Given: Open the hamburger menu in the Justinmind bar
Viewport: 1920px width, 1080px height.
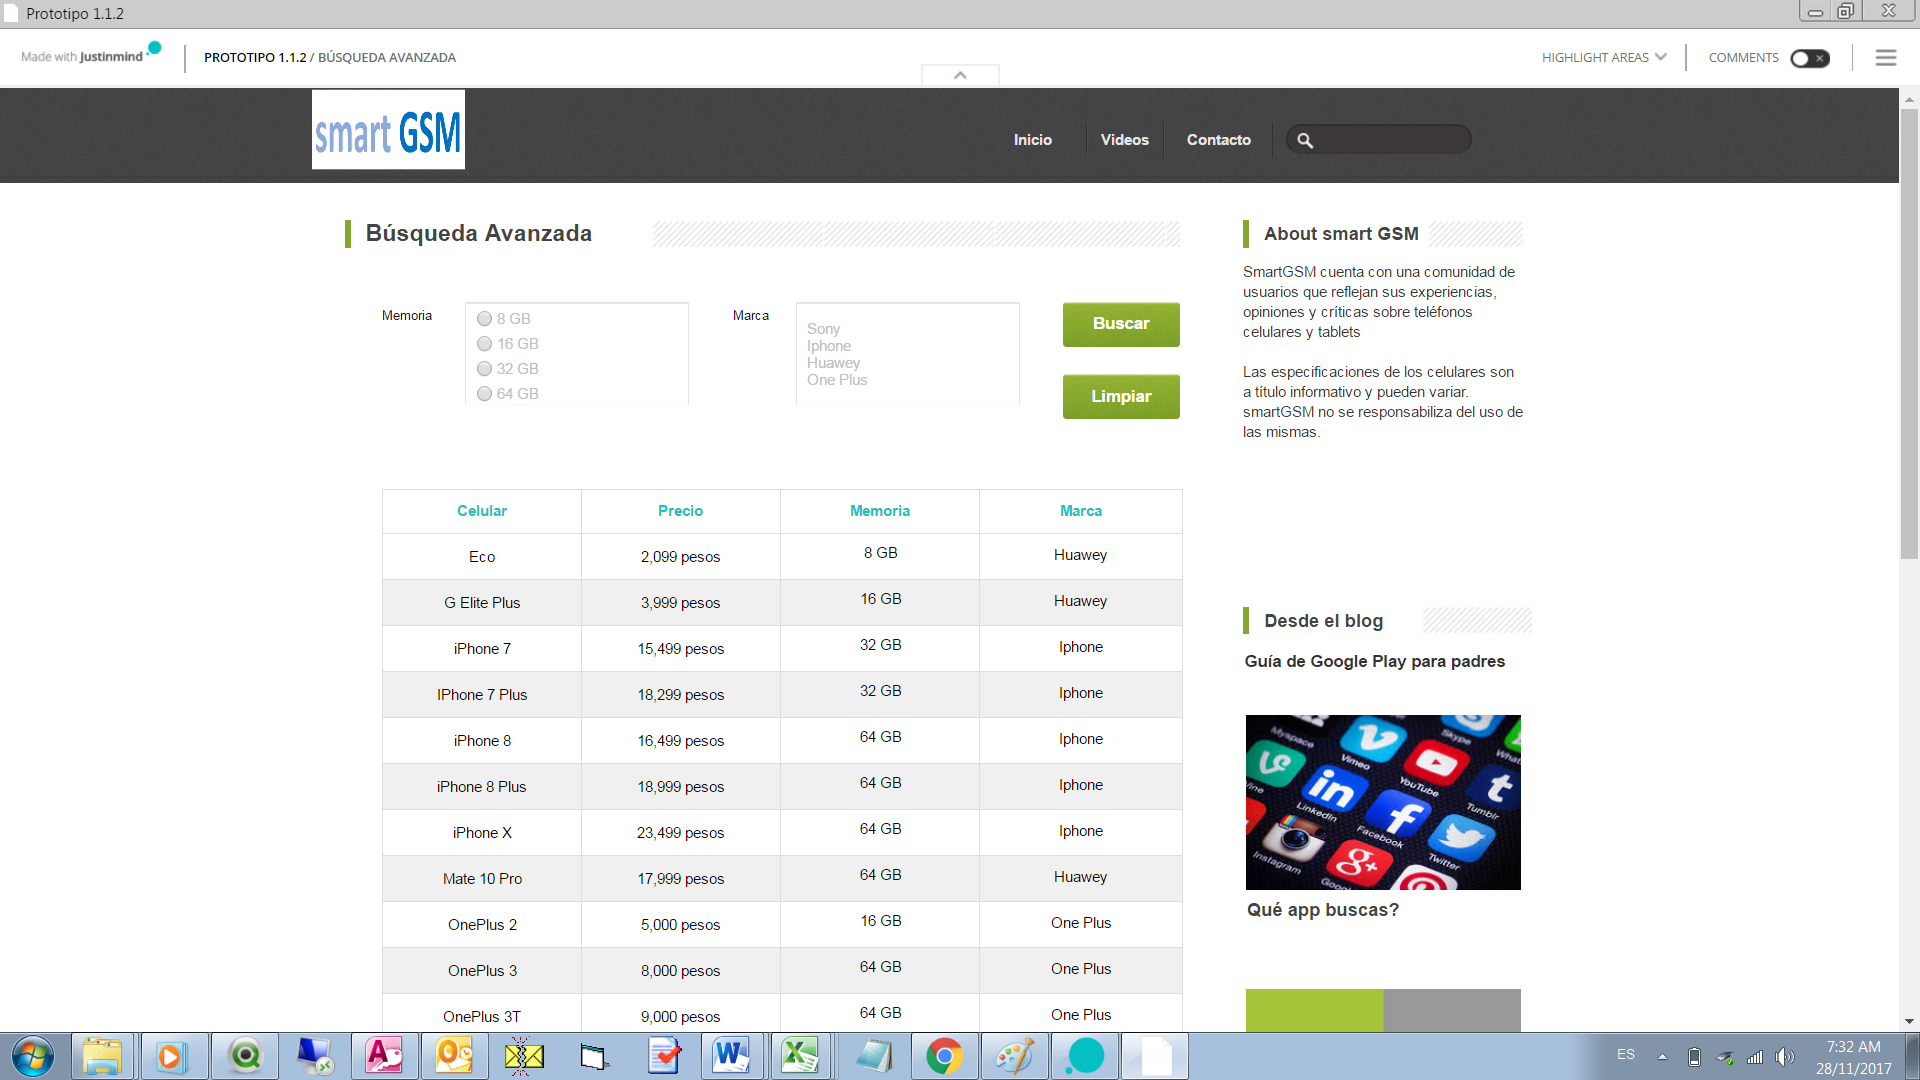Looking at the screenshot, I should tap(1886, 58).
